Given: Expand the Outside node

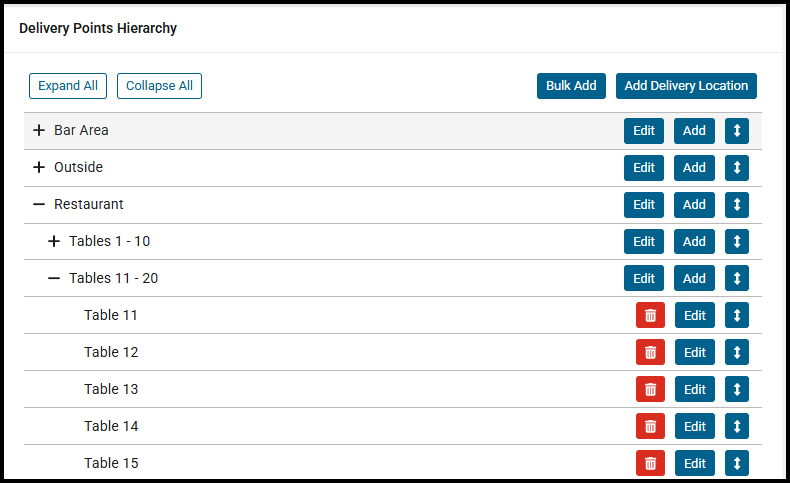Looking at the screenshot, I should tap(39, 167).
